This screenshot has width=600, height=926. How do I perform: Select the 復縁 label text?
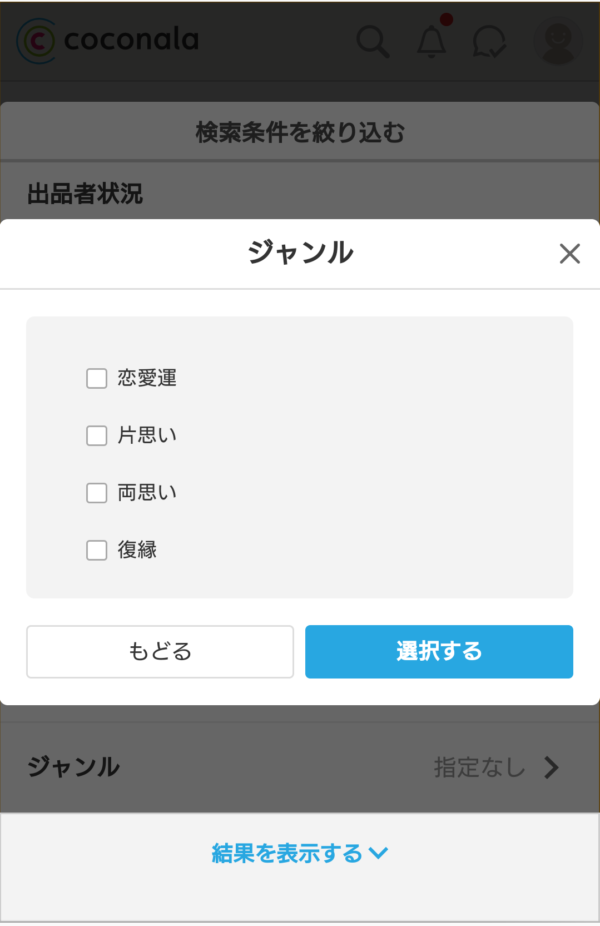[x=137, y=550]
